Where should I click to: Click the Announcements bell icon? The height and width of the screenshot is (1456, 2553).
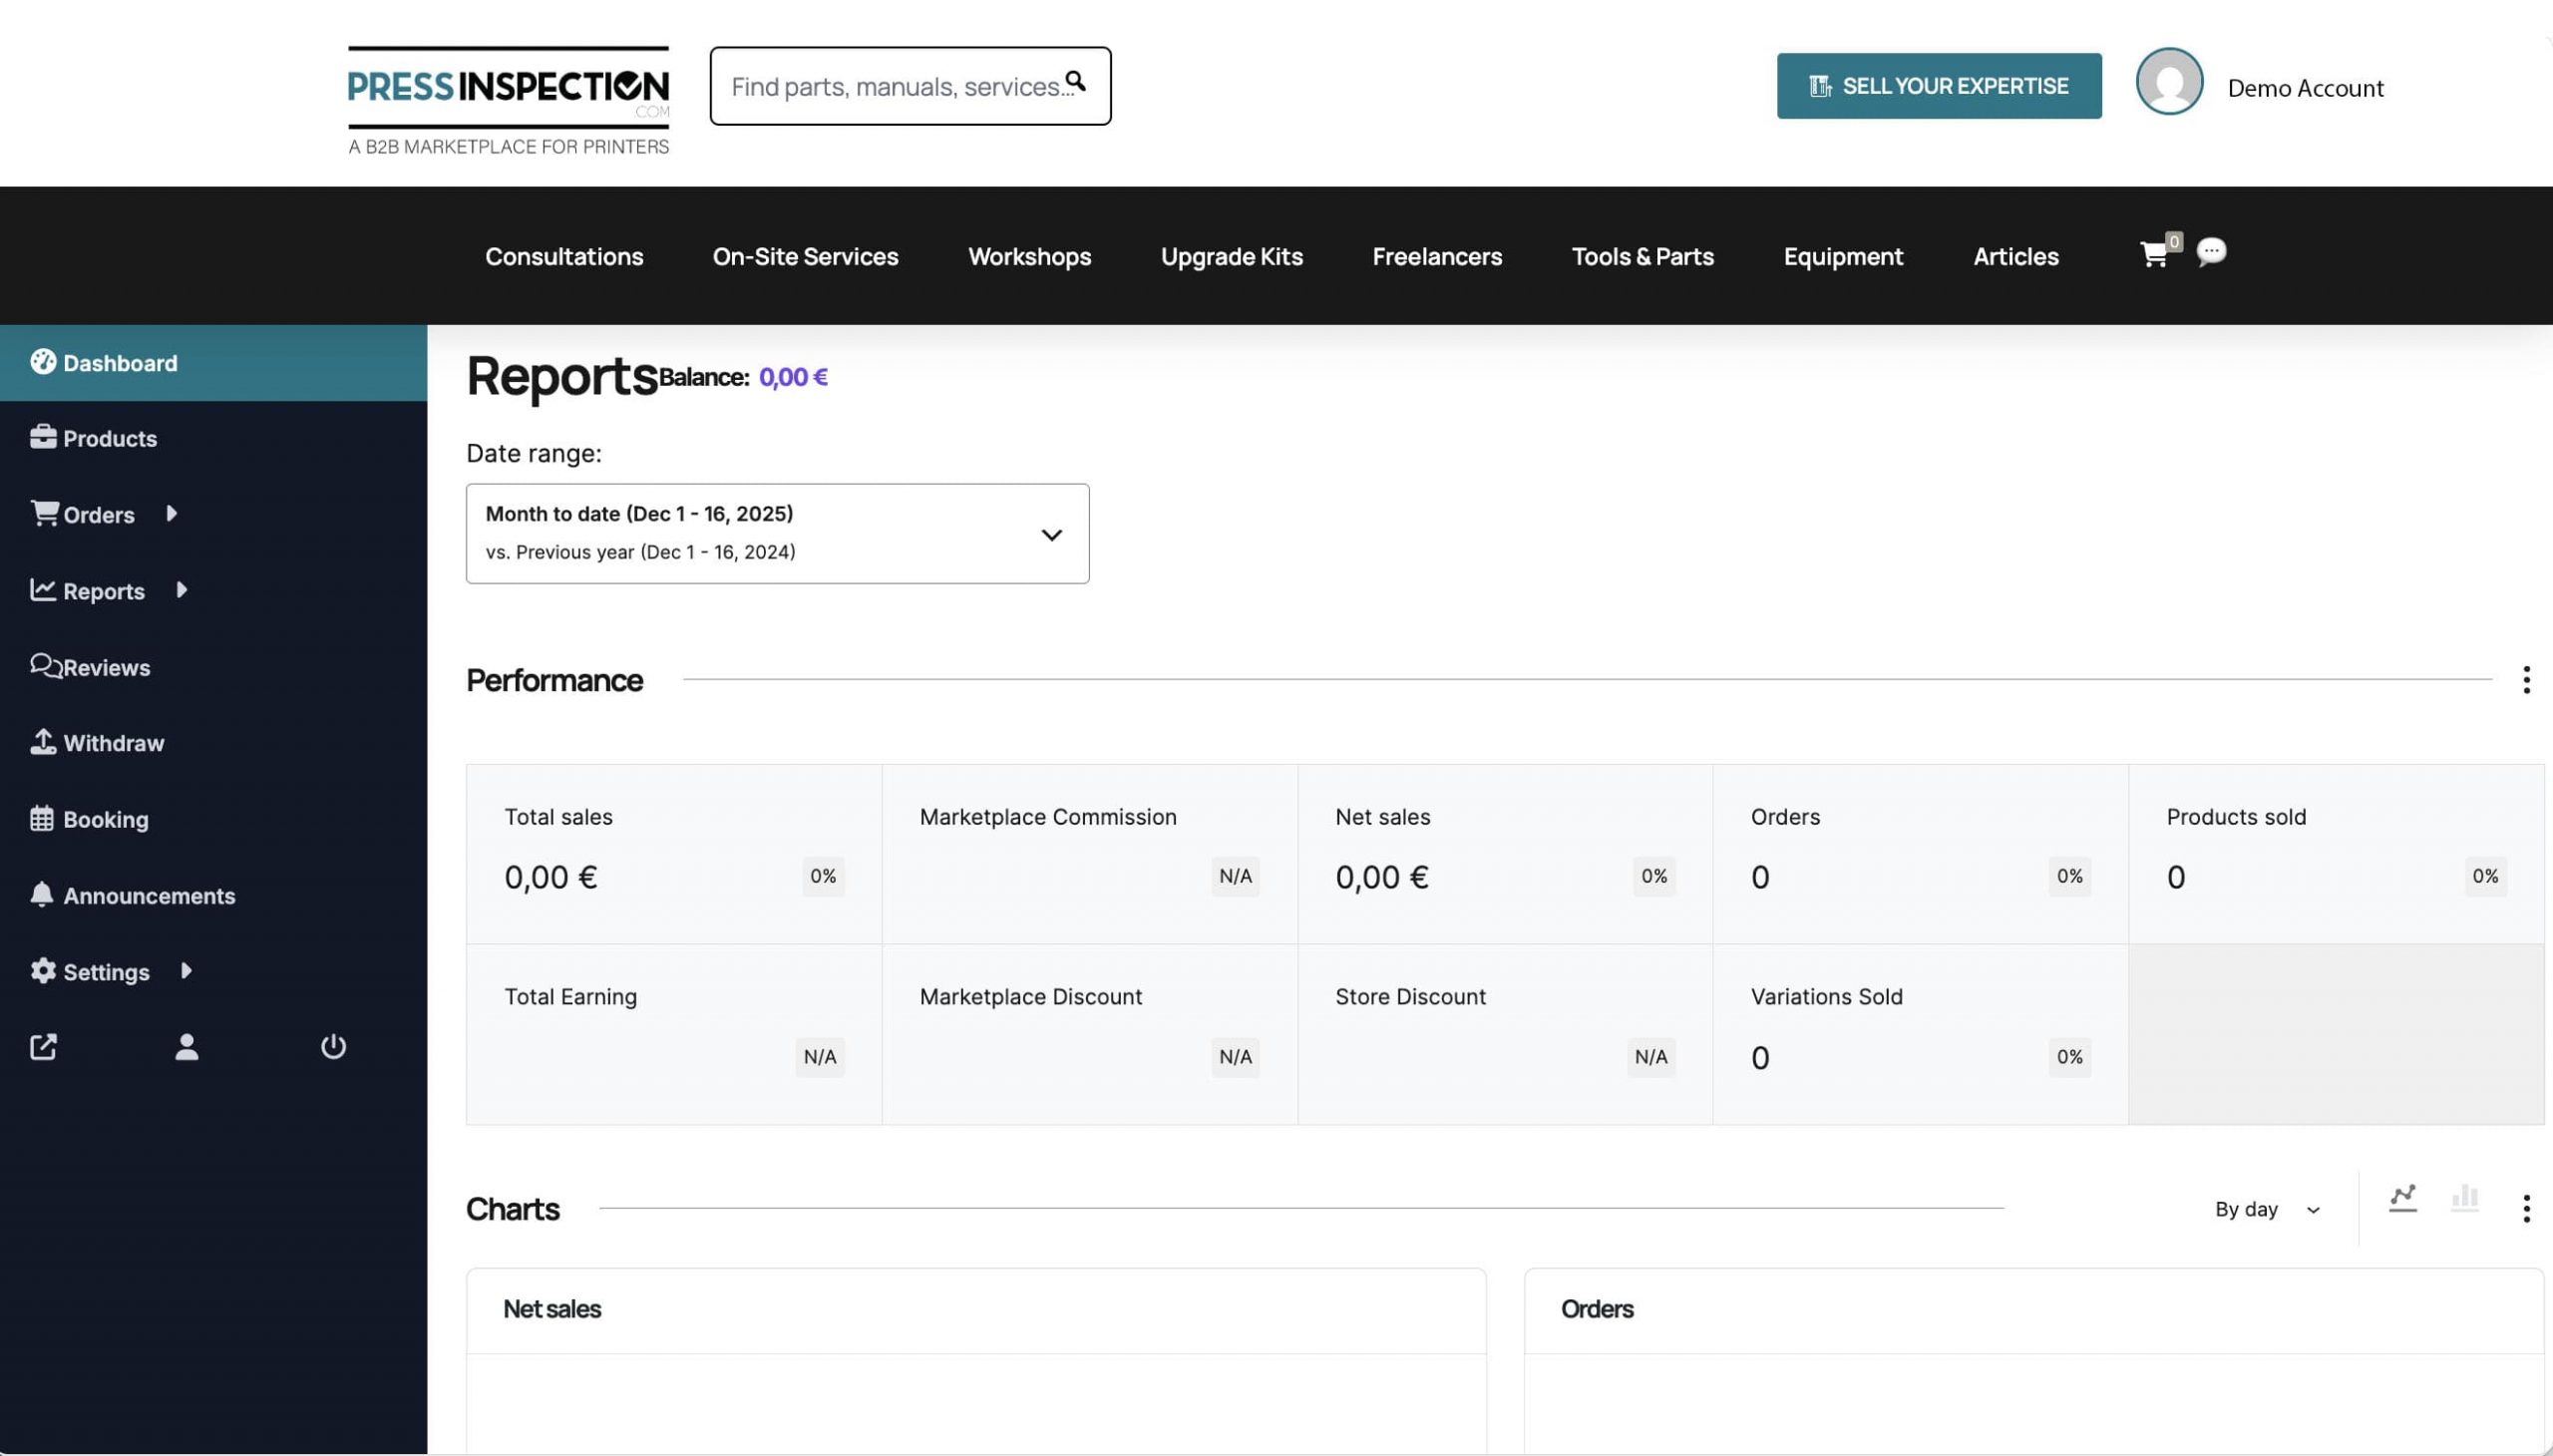pyautogui.click(x=43, y=894)
